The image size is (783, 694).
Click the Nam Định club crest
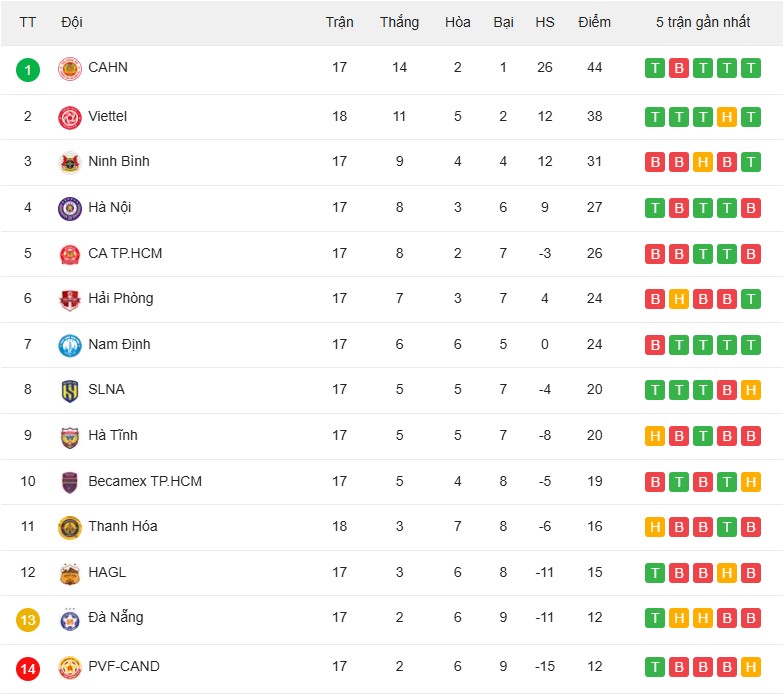point(69,345)
